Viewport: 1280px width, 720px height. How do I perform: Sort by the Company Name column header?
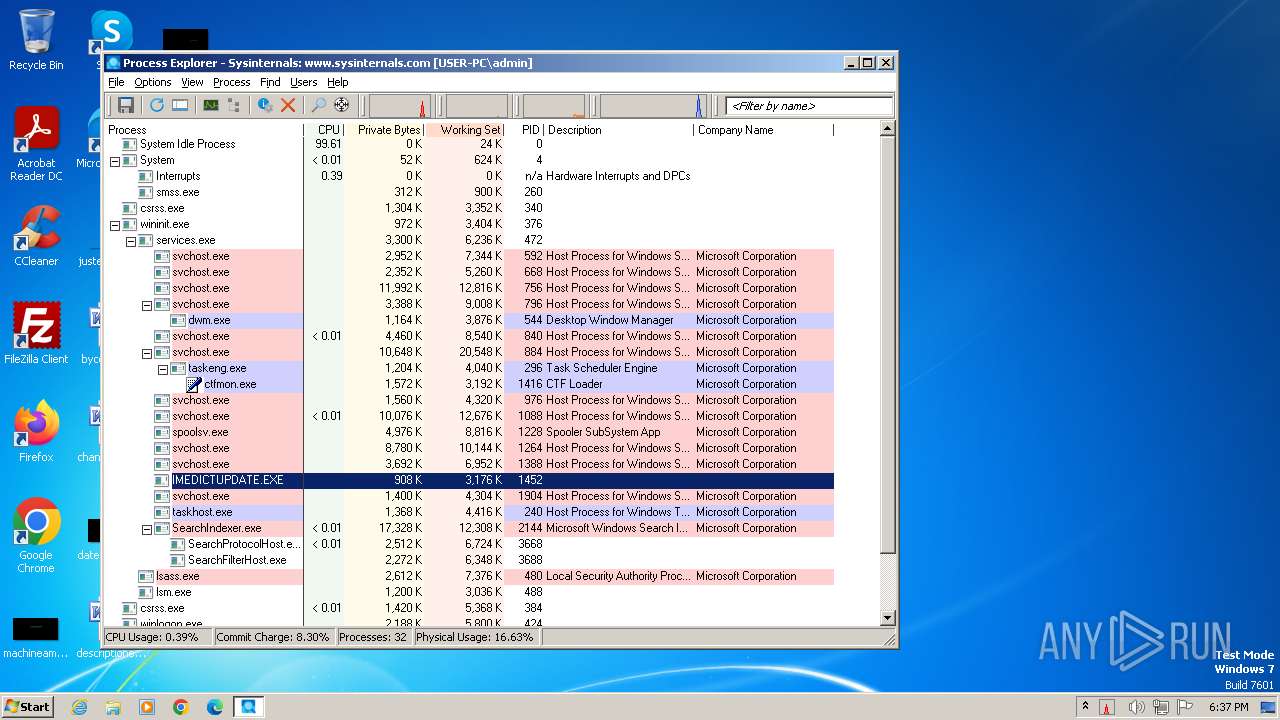pyautogui.click(x=764, y=130)
